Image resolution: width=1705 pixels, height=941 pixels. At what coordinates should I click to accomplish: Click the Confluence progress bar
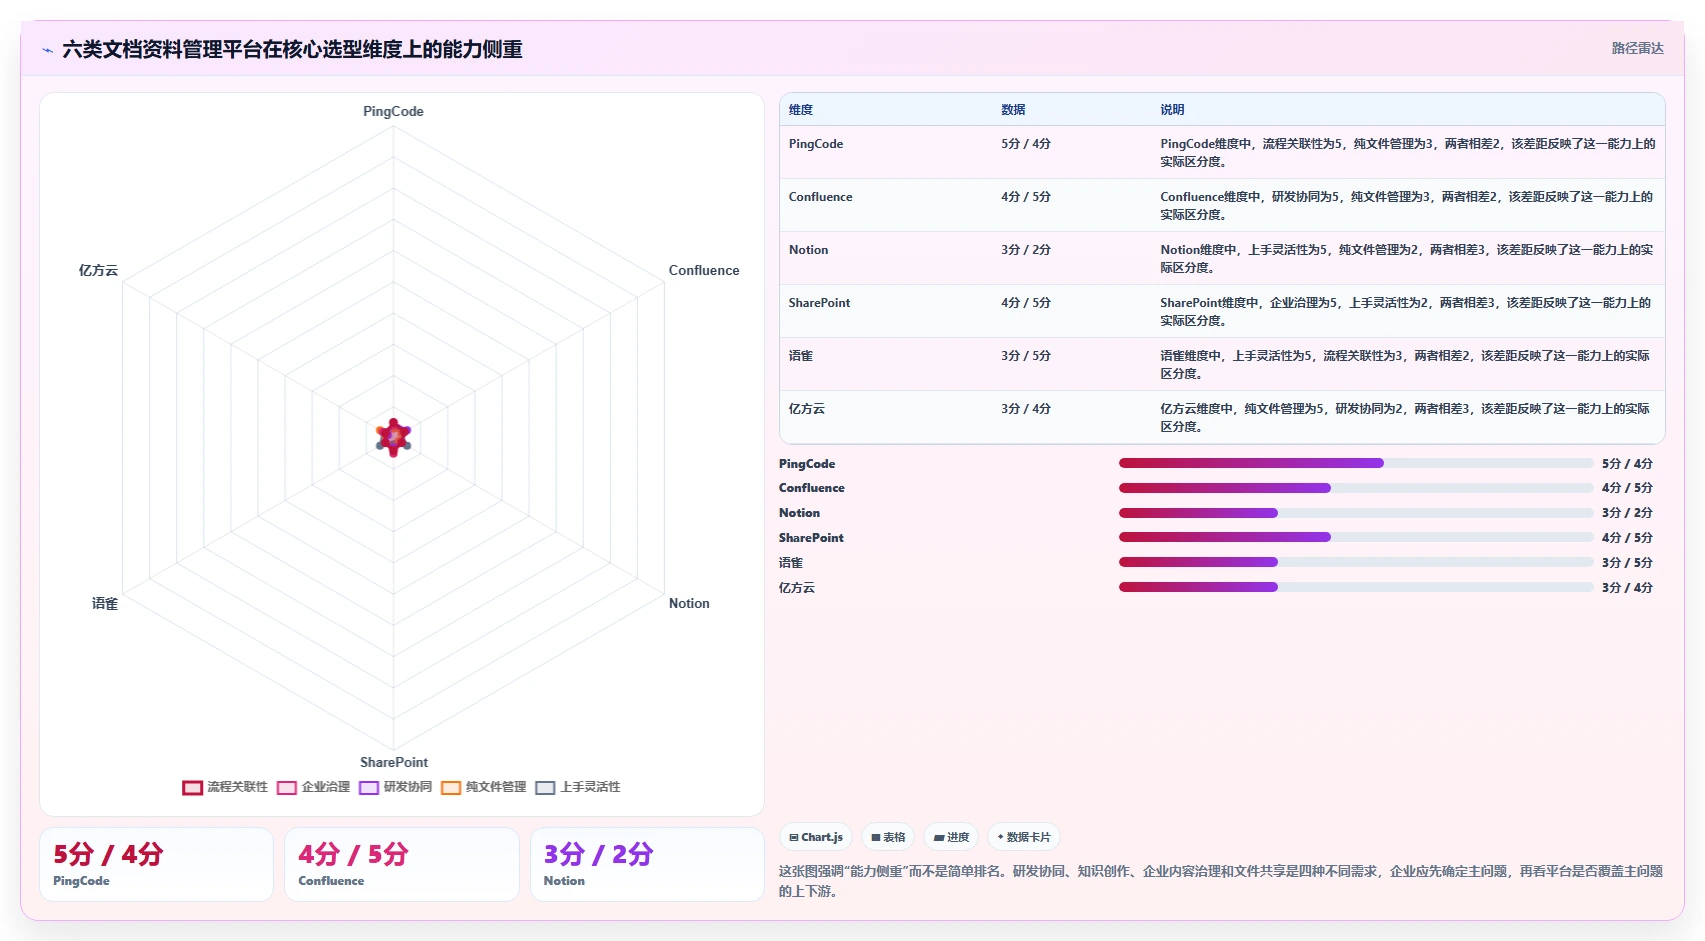(1355, 488)
